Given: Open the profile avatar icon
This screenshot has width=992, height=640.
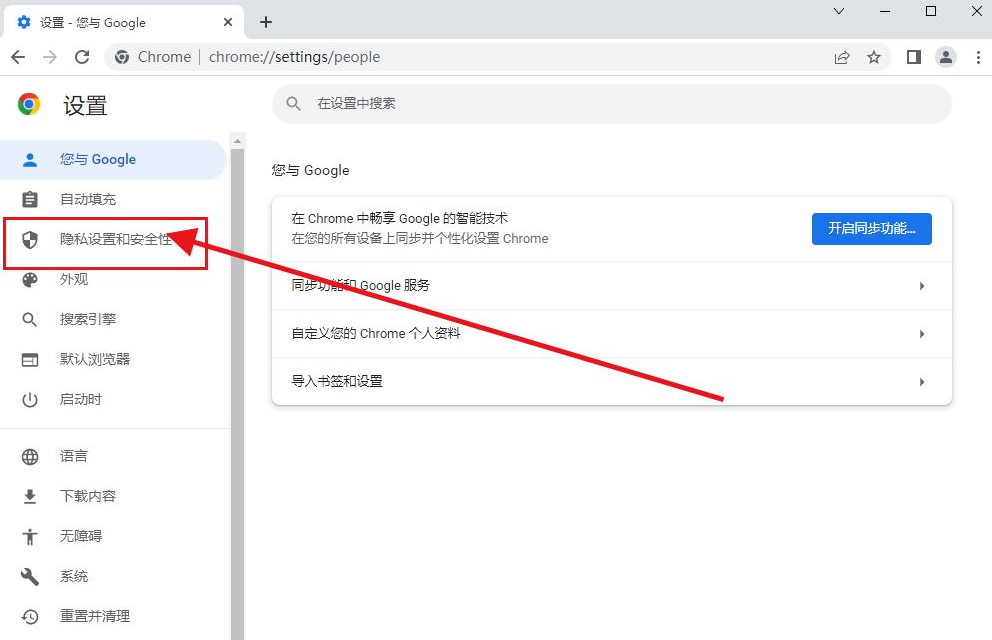Looking at the screenshot, I should (946, 57).
